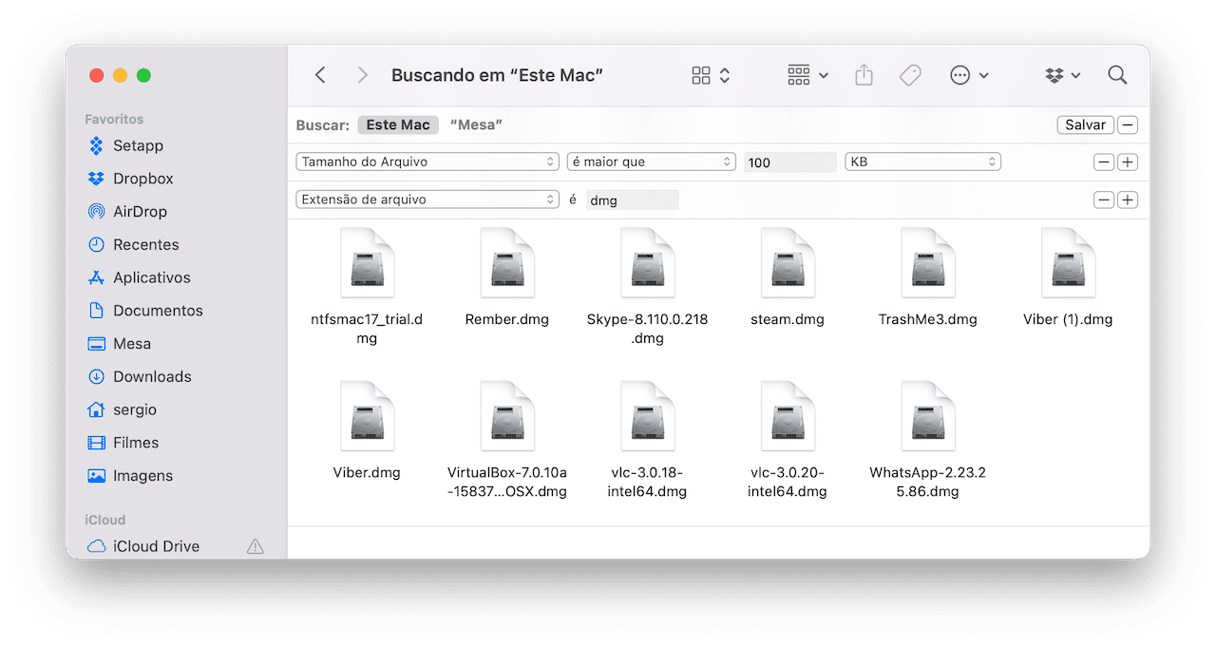Select the Viber.dmg file icon
The width and height of the screenshot is (1216, 646).
(x=367, y=416)
